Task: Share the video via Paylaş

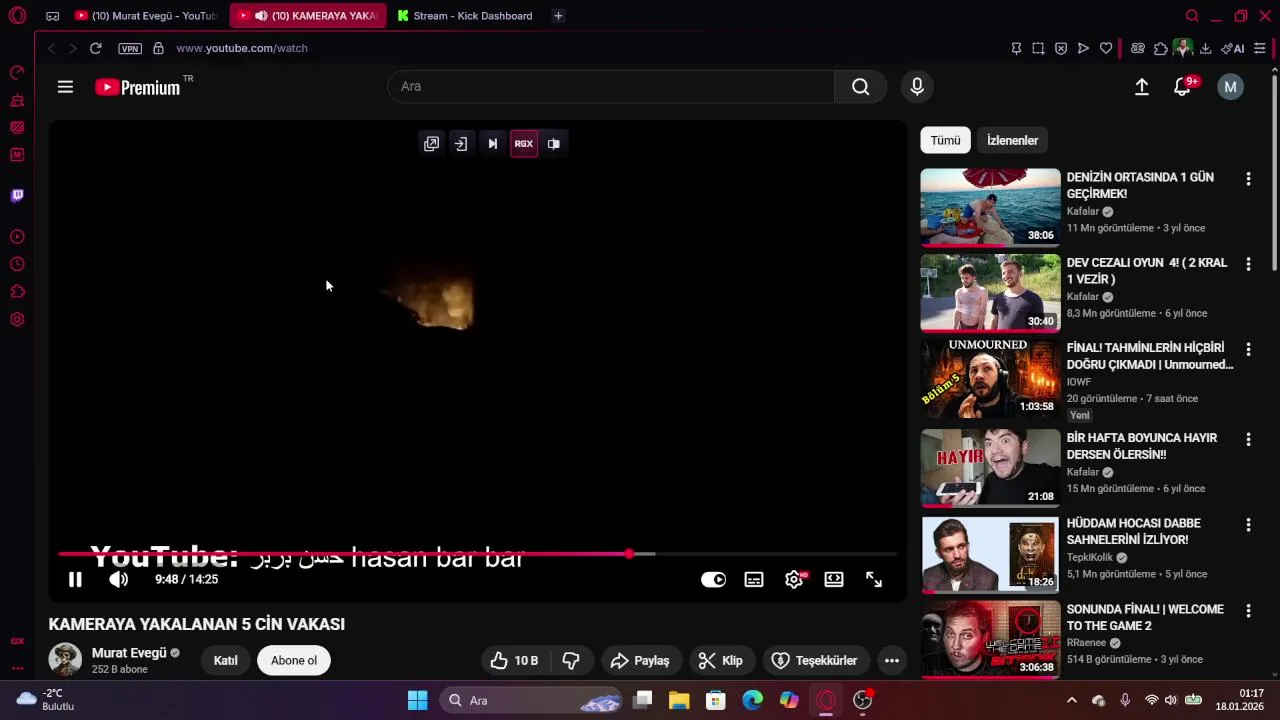Action: coord(640,660)
